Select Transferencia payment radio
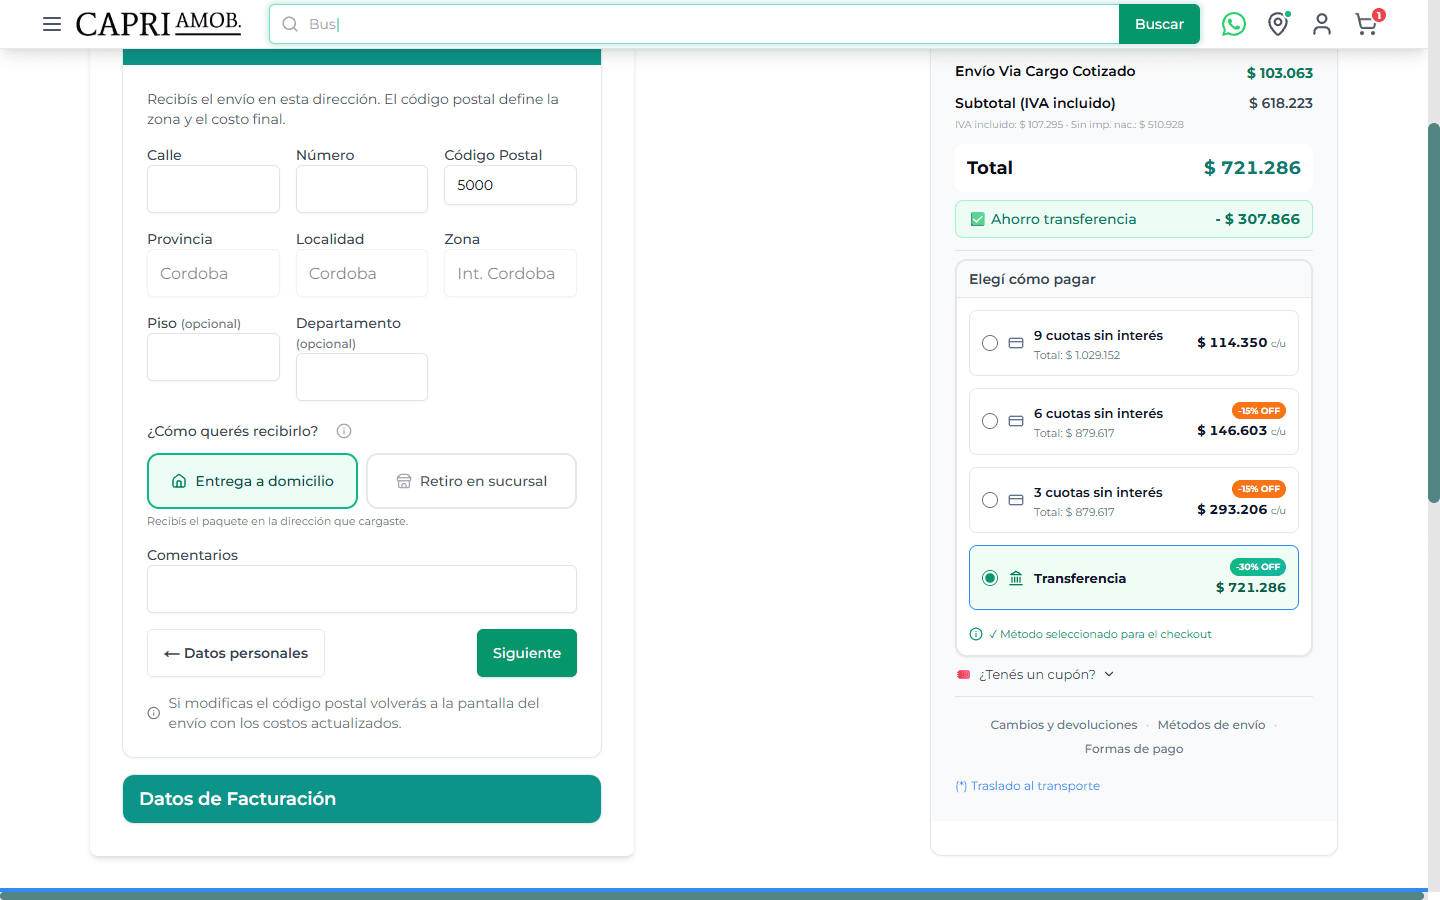1440x900 pixels. 990,578
